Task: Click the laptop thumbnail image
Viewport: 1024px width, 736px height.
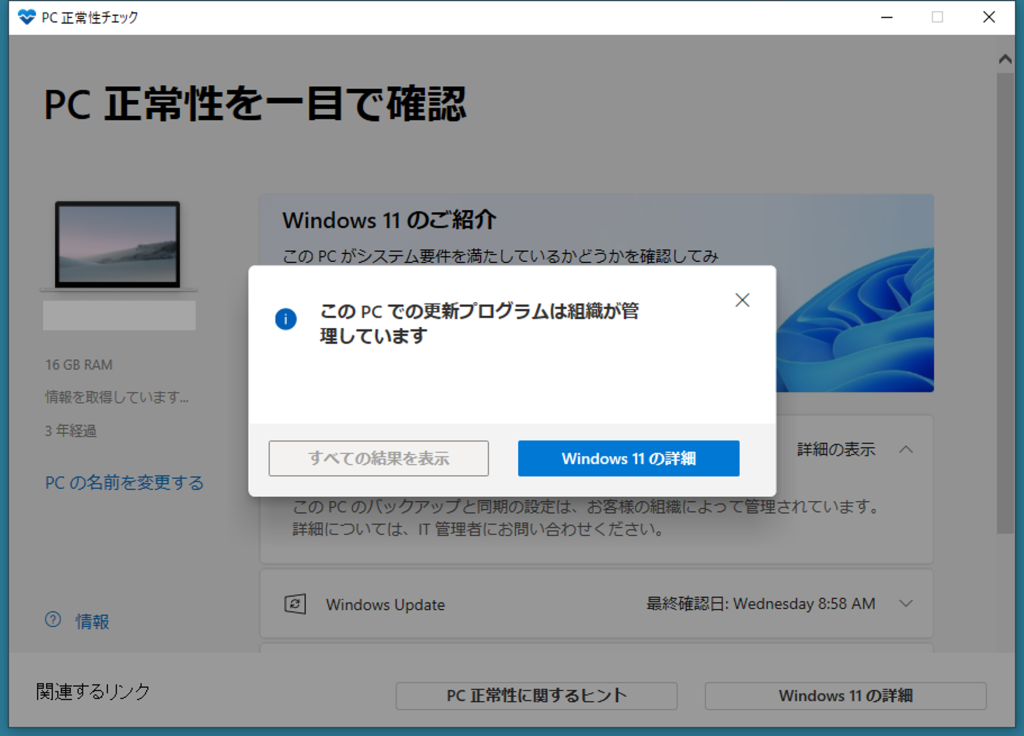Action: click(118, 246)
